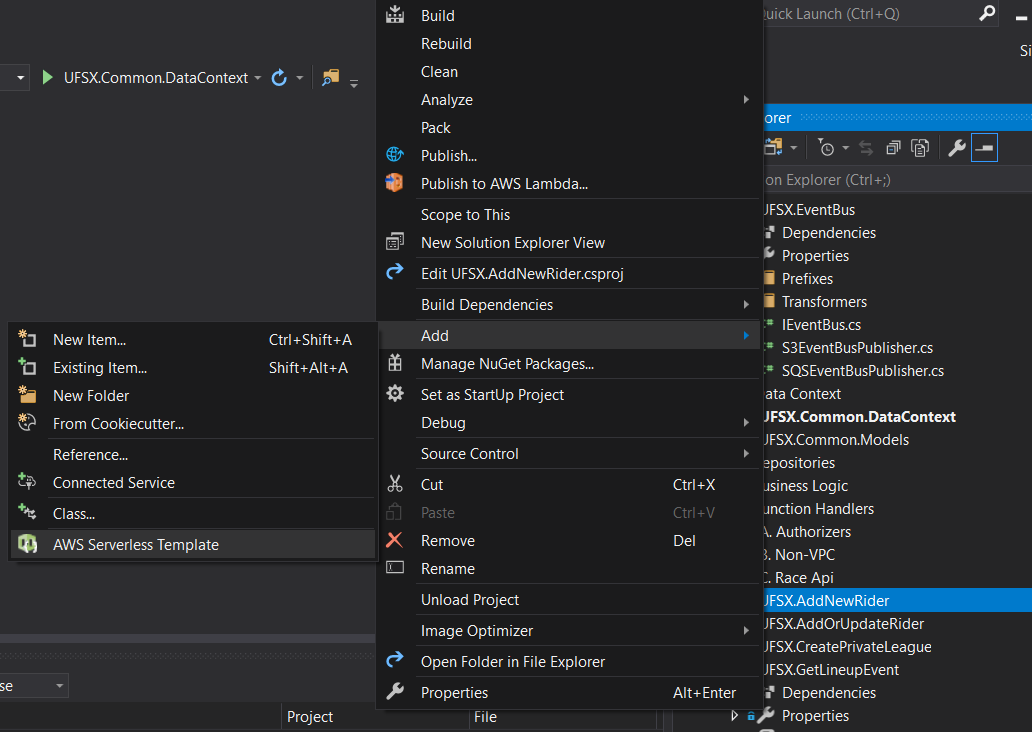Run the UFSX.Common.DataContext project
Screen dimensions: 1032x732
(48, 77)
